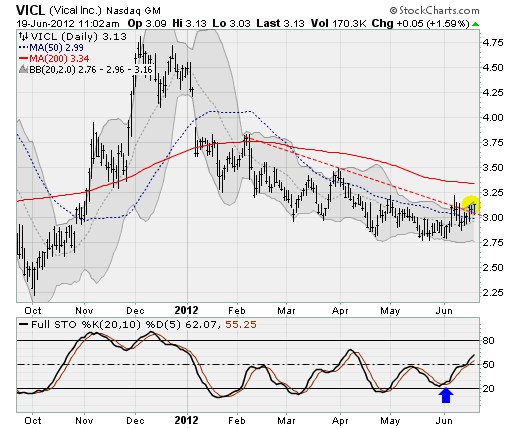
Task: Click the Dec label under the price chart
Action: point(135,311)
